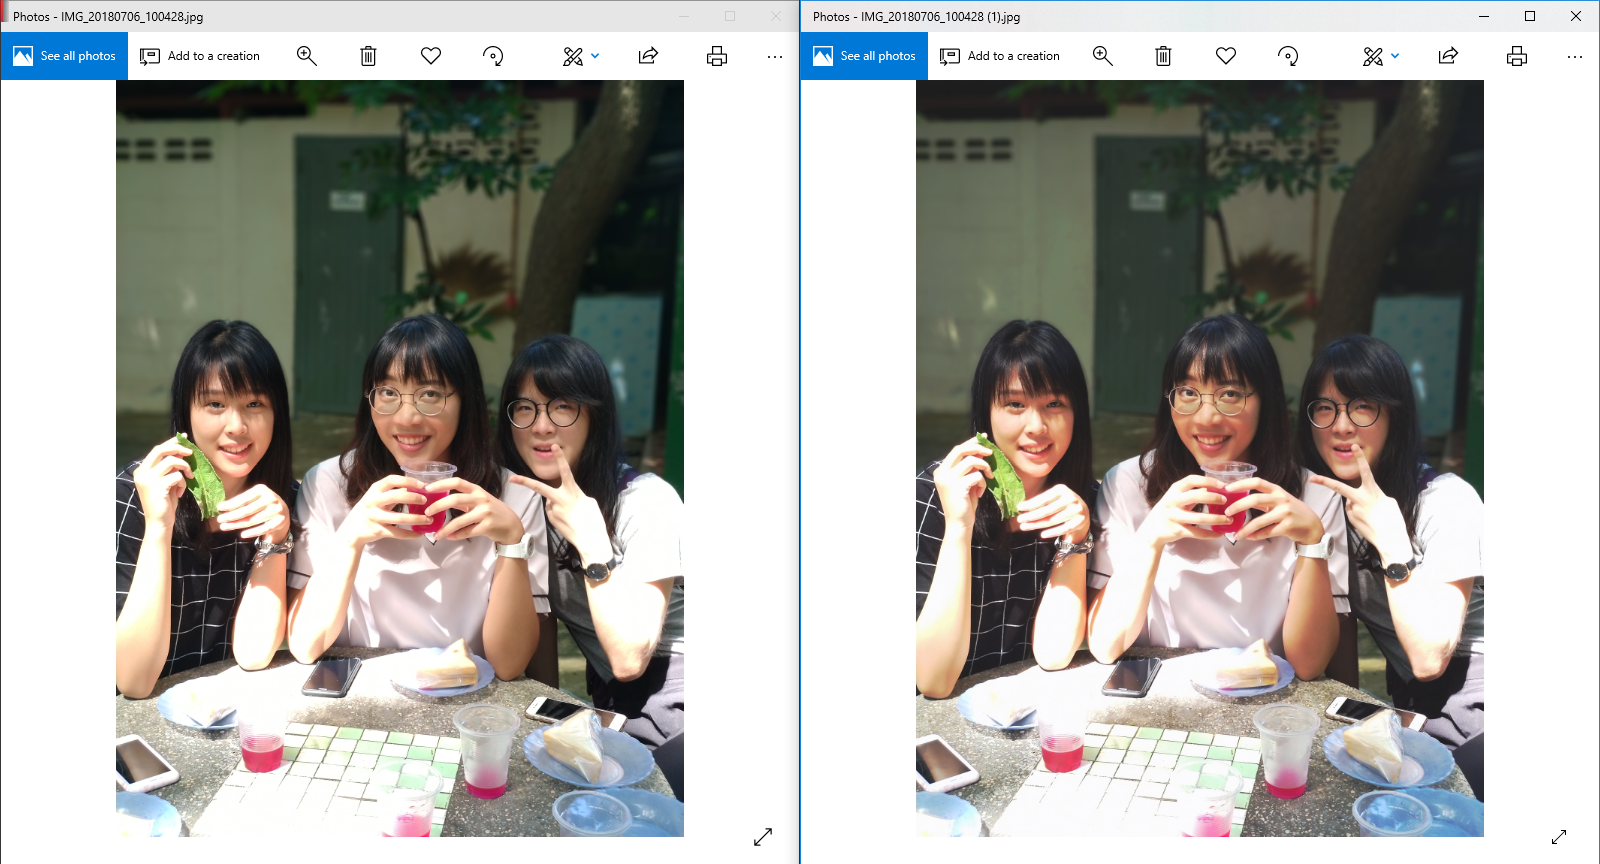This screenshot has height=864, width=1600.
Task: Open the See more menu in left window
Action: click(x=775, y=57)
